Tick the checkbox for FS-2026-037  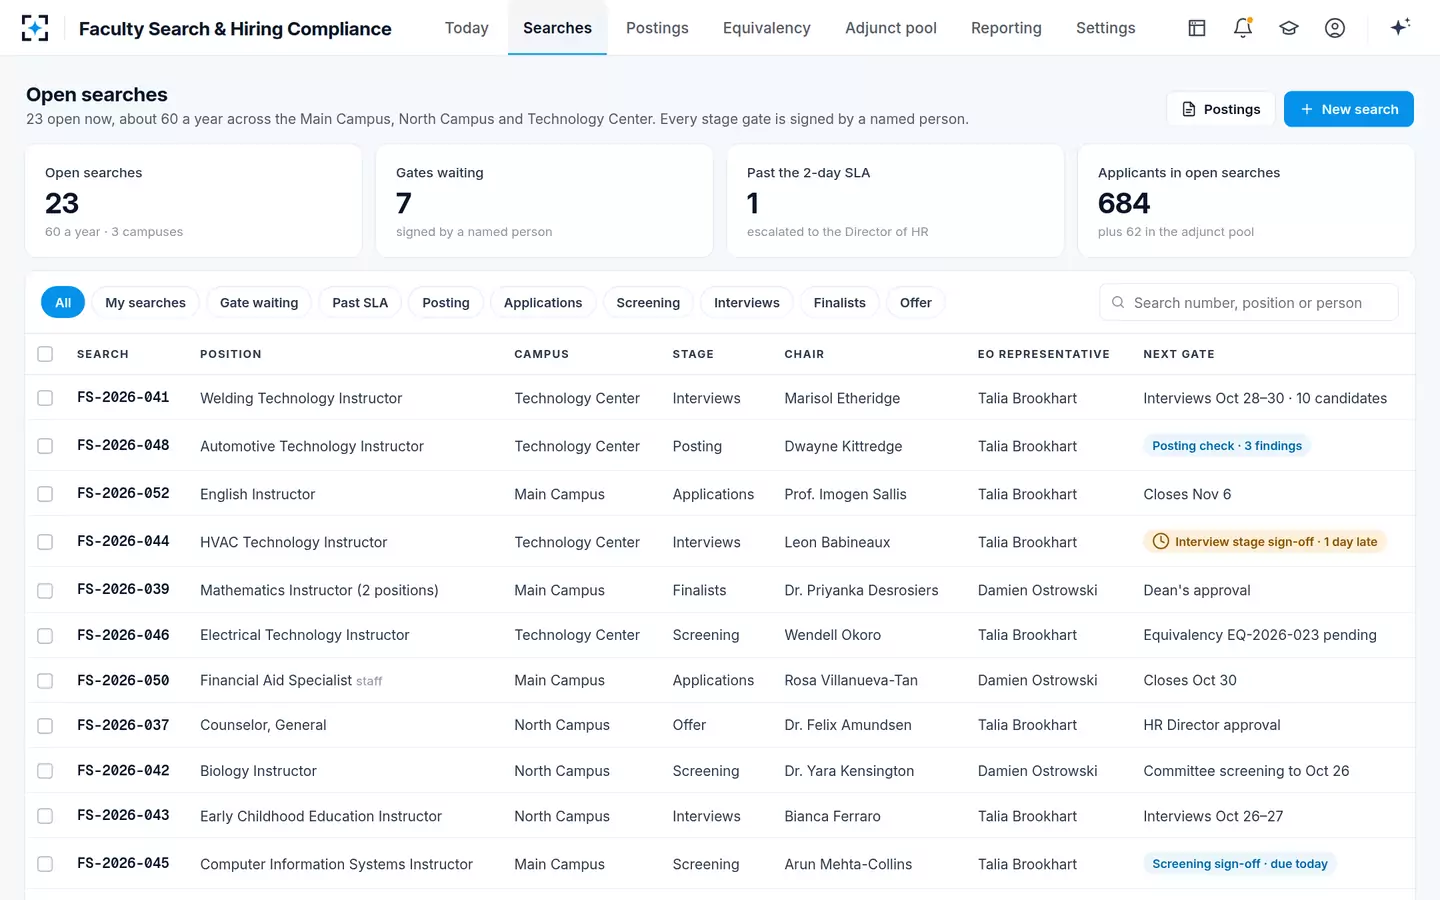tap(45, 725)
